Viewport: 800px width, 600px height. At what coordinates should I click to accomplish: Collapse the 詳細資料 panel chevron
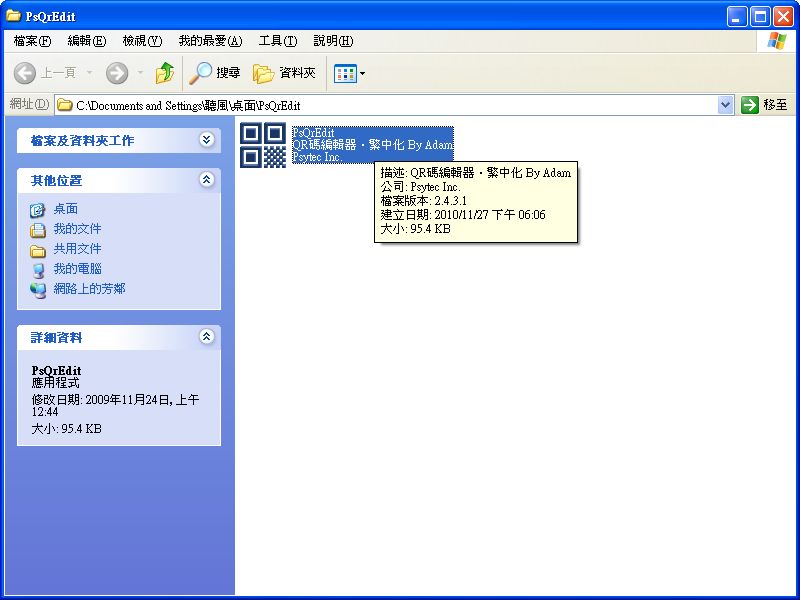207,337
